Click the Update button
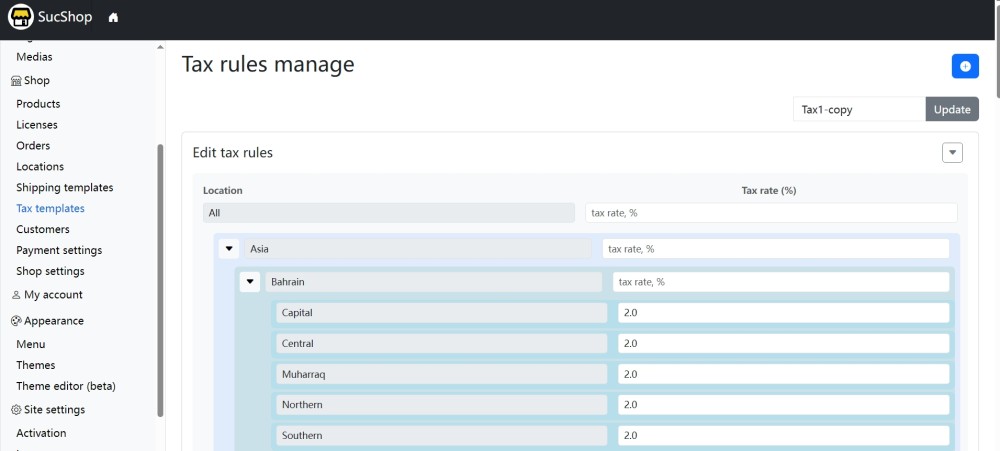Screen dimensions: 1000x451 (952, 109)
